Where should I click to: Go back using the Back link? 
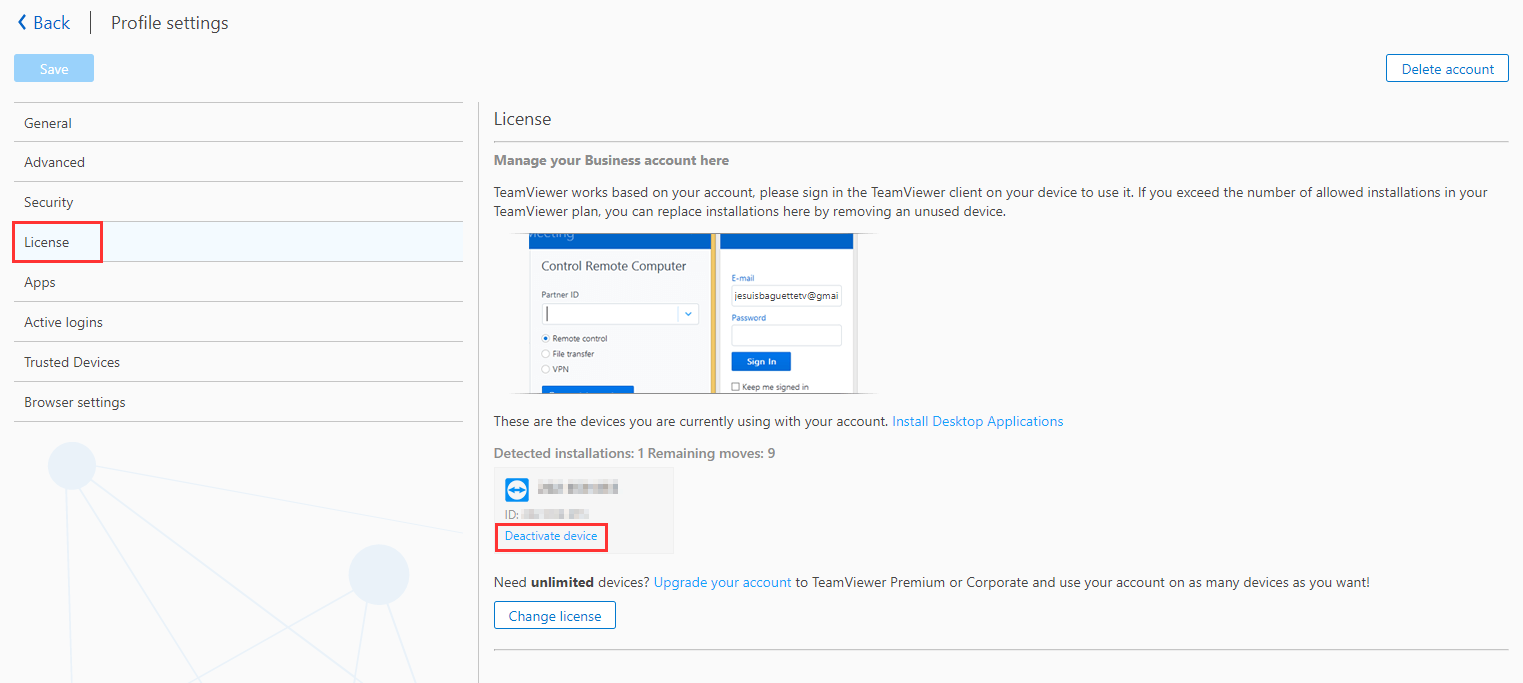44,22
